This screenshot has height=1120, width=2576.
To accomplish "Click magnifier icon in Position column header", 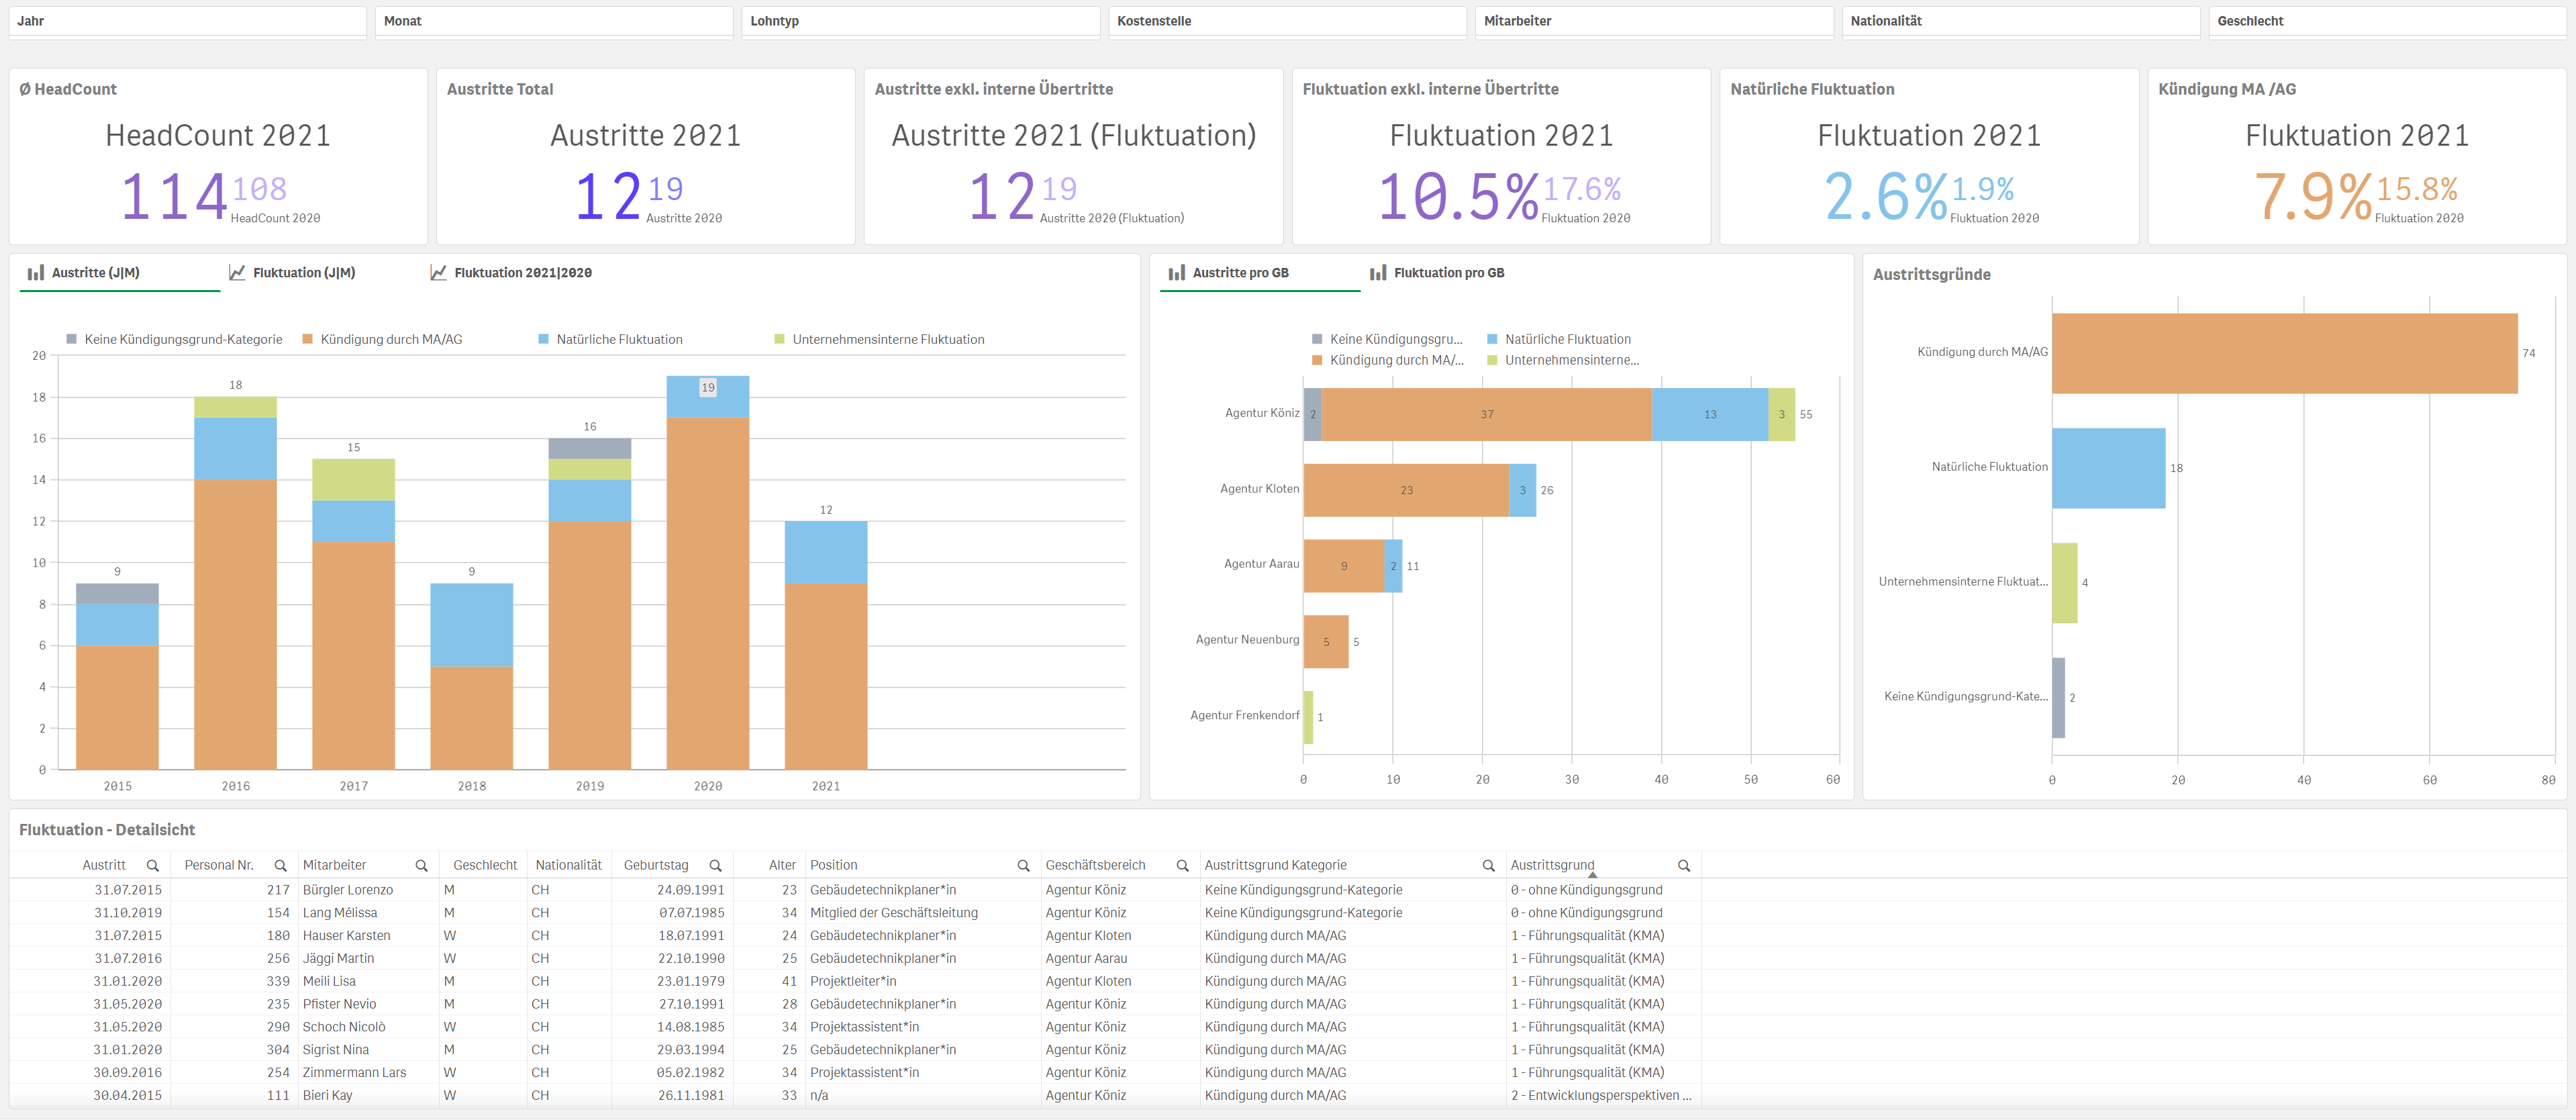I will [x=1024, y=866].
